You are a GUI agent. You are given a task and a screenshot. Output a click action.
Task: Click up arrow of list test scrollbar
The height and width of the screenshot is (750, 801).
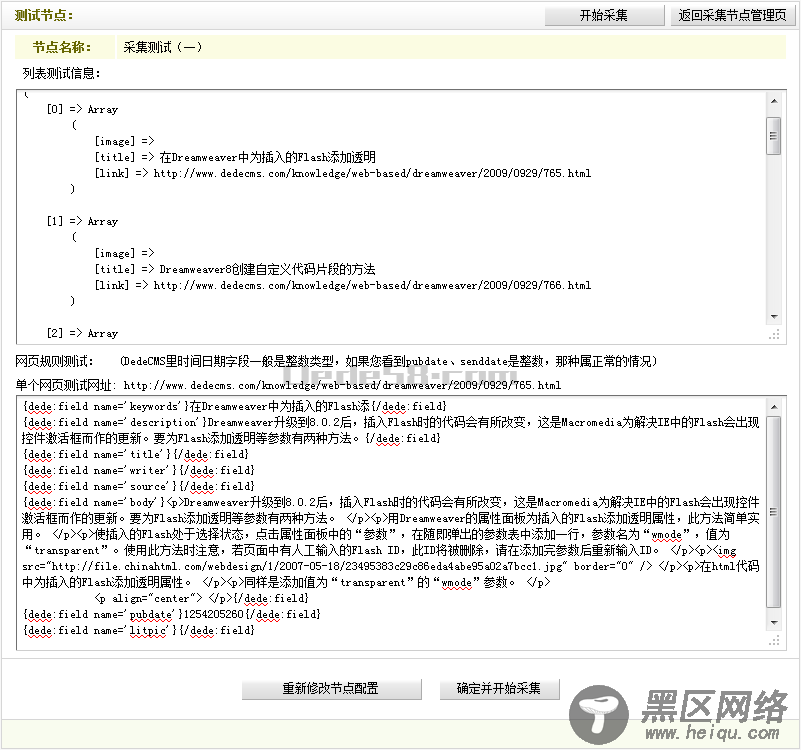[x=774, y=101]
